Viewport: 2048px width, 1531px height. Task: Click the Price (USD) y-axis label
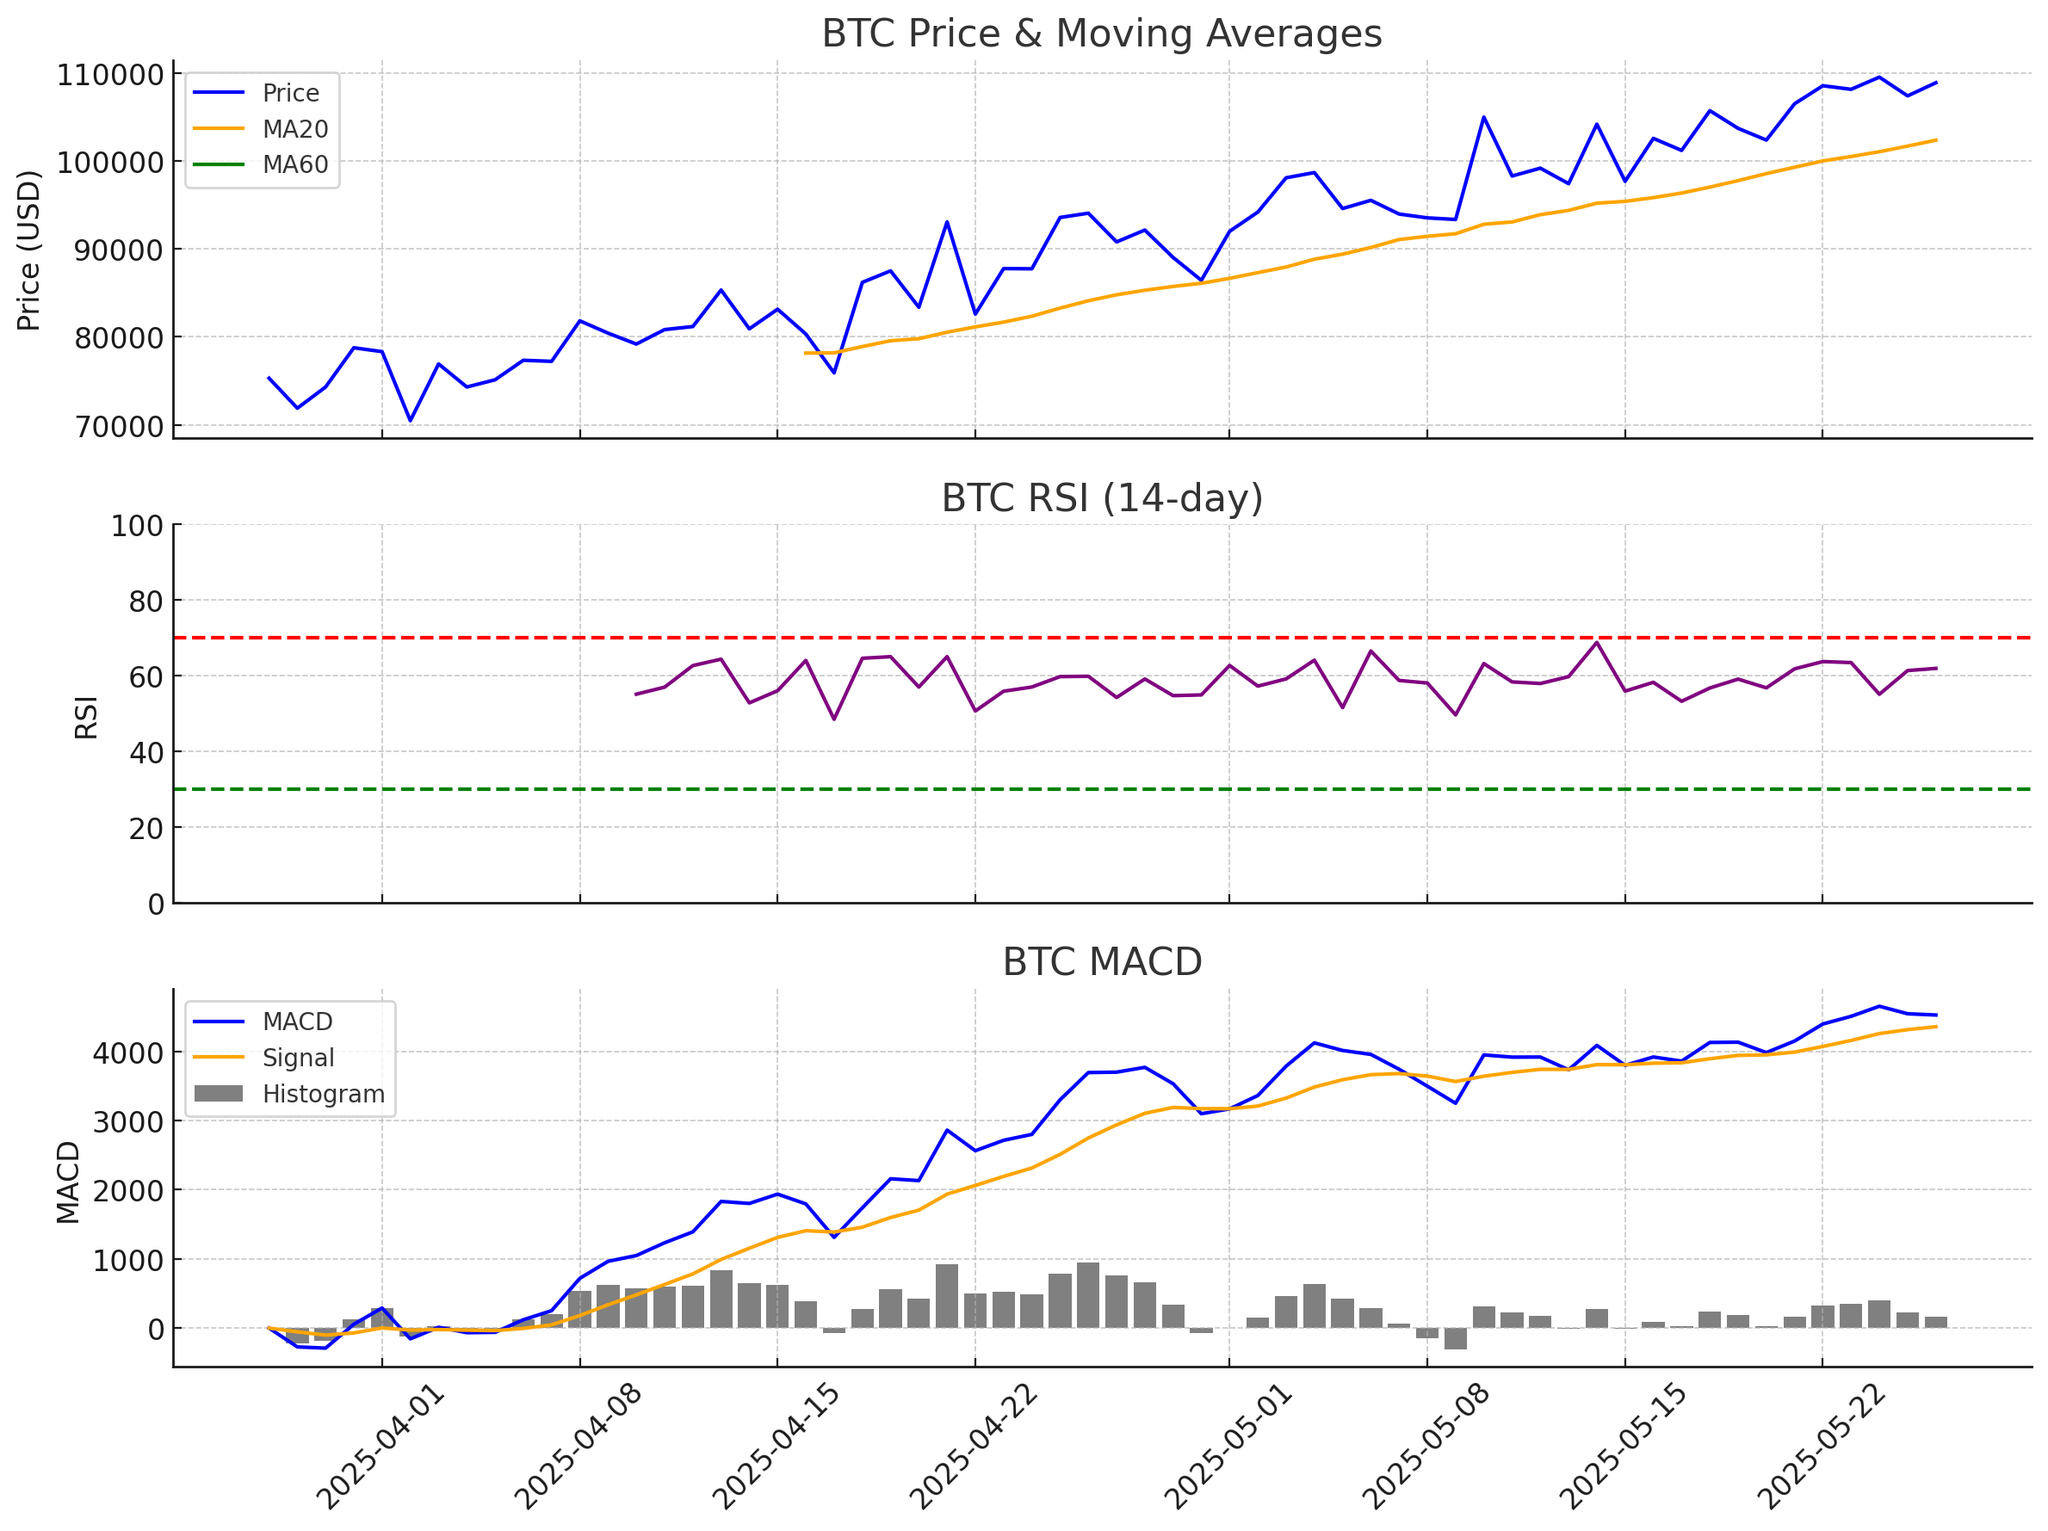click(30, 250)
